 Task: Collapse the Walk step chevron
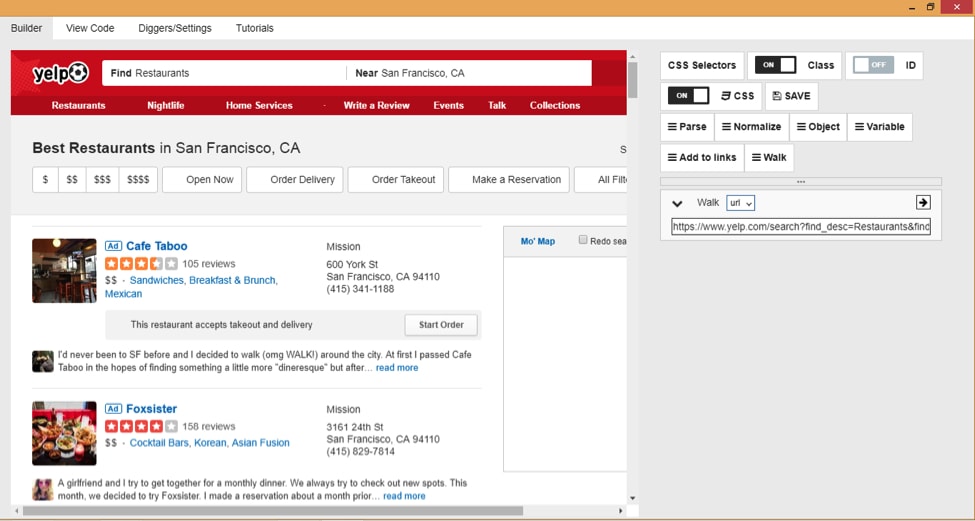(678, 203)
